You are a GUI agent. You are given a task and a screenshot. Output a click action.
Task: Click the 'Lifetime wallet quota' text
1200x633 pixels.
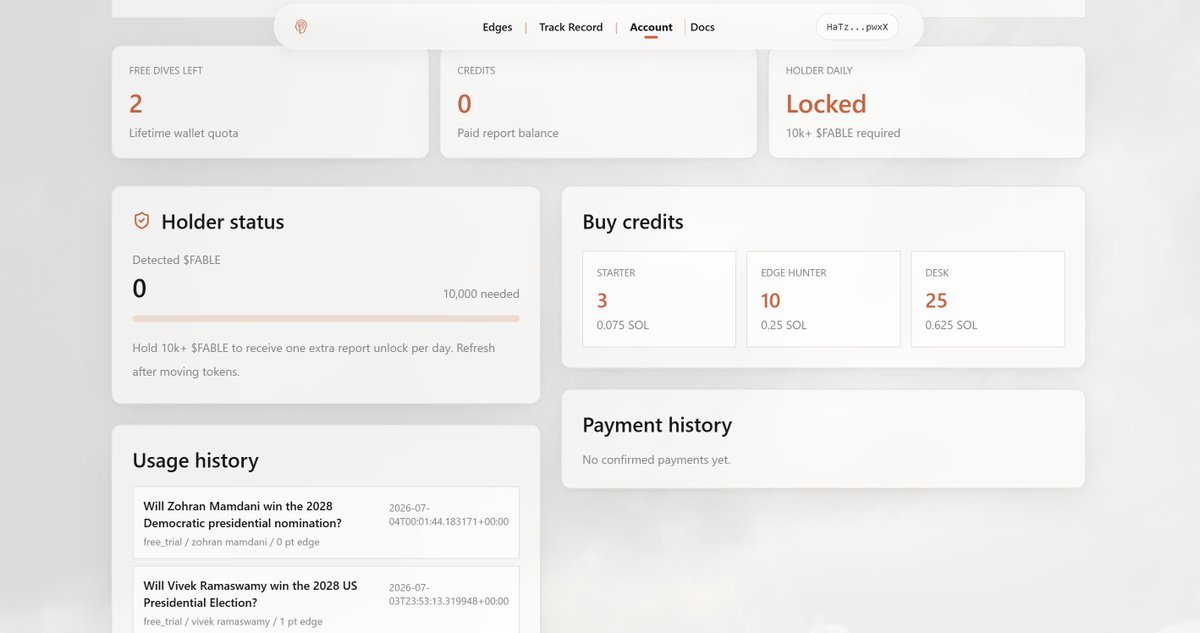tap(183, 133)
